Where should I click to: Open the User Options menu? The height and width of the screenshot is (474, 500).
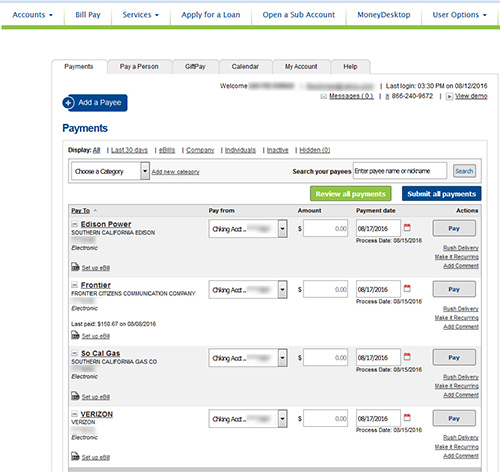[x=459, y=15]
